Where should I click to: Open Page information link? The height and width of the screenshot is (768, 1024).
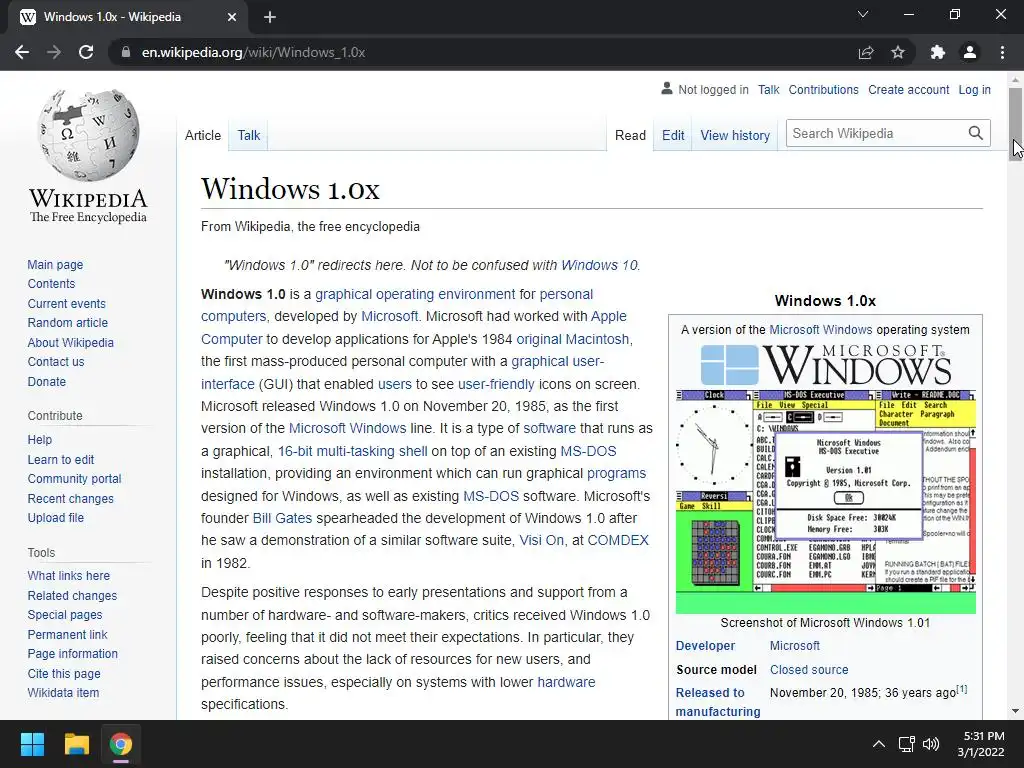[72, 654]
